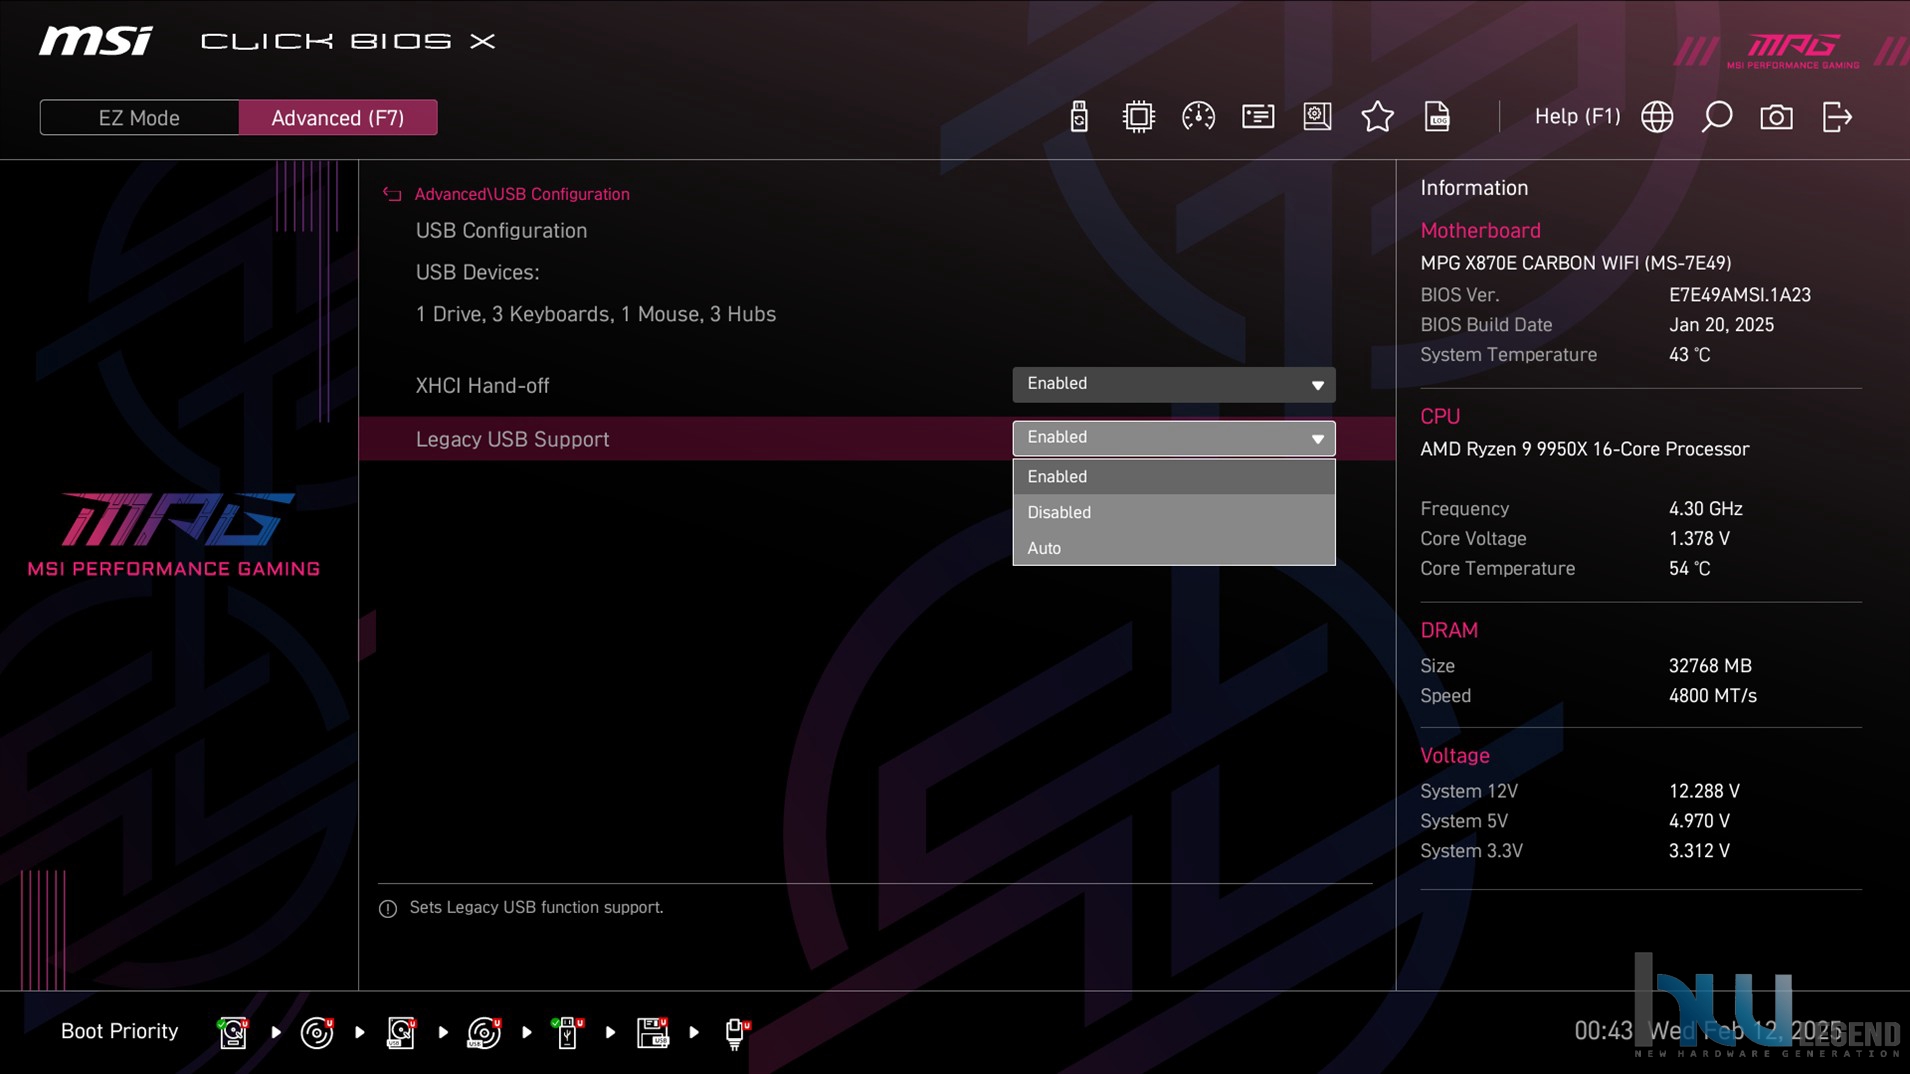Click System Temperature value 43 °C

1689,355
